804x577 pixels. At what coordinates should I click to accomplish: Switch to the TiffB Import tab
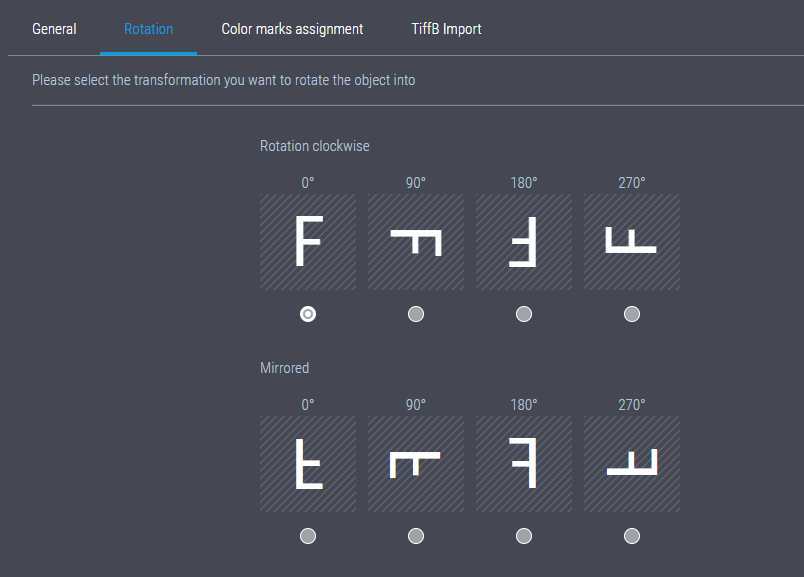446,28
